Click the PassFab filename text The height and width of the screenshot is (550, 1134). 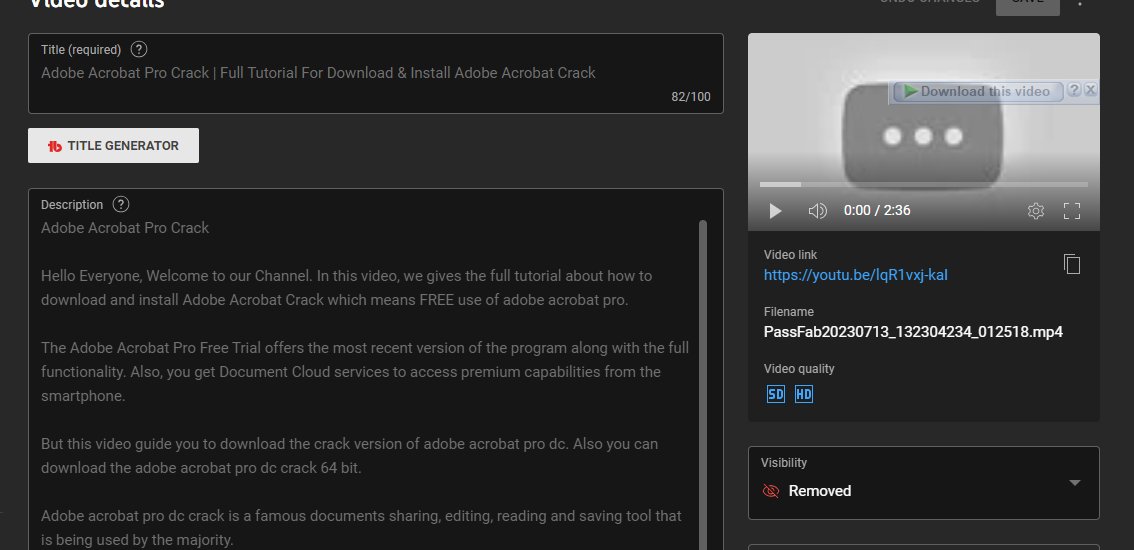click(913, 332)
